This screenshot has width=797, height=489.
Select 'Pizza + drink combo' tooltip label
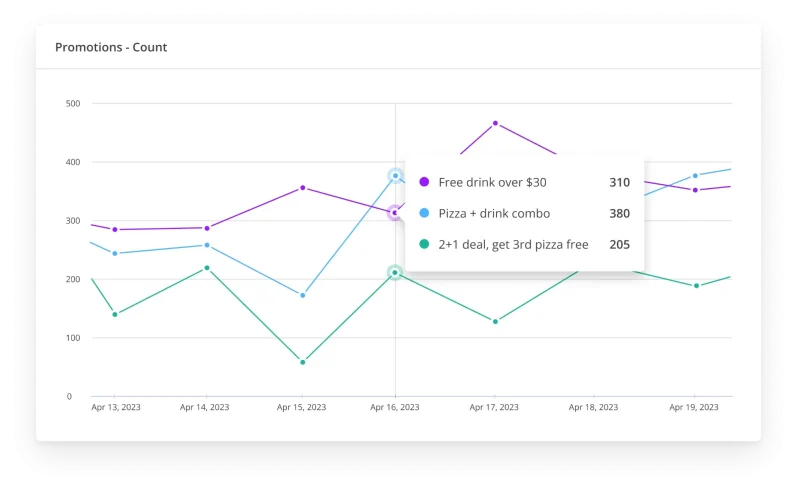(x=494, y=213)
